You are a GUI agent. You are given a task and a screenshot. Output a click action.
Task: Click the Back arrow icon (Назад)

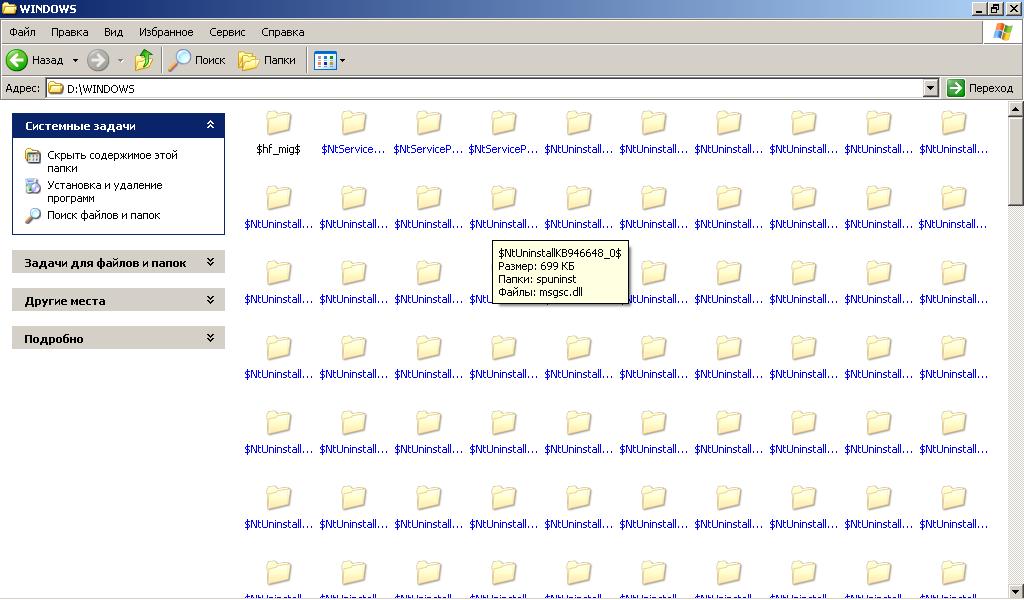(17, 60)
